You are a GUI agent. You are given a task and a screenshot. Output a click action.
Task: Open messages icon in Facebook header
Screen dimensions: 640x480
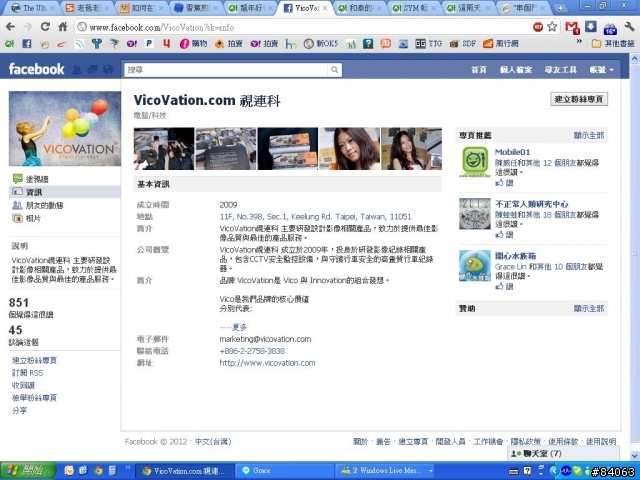[x=92, y=70]
